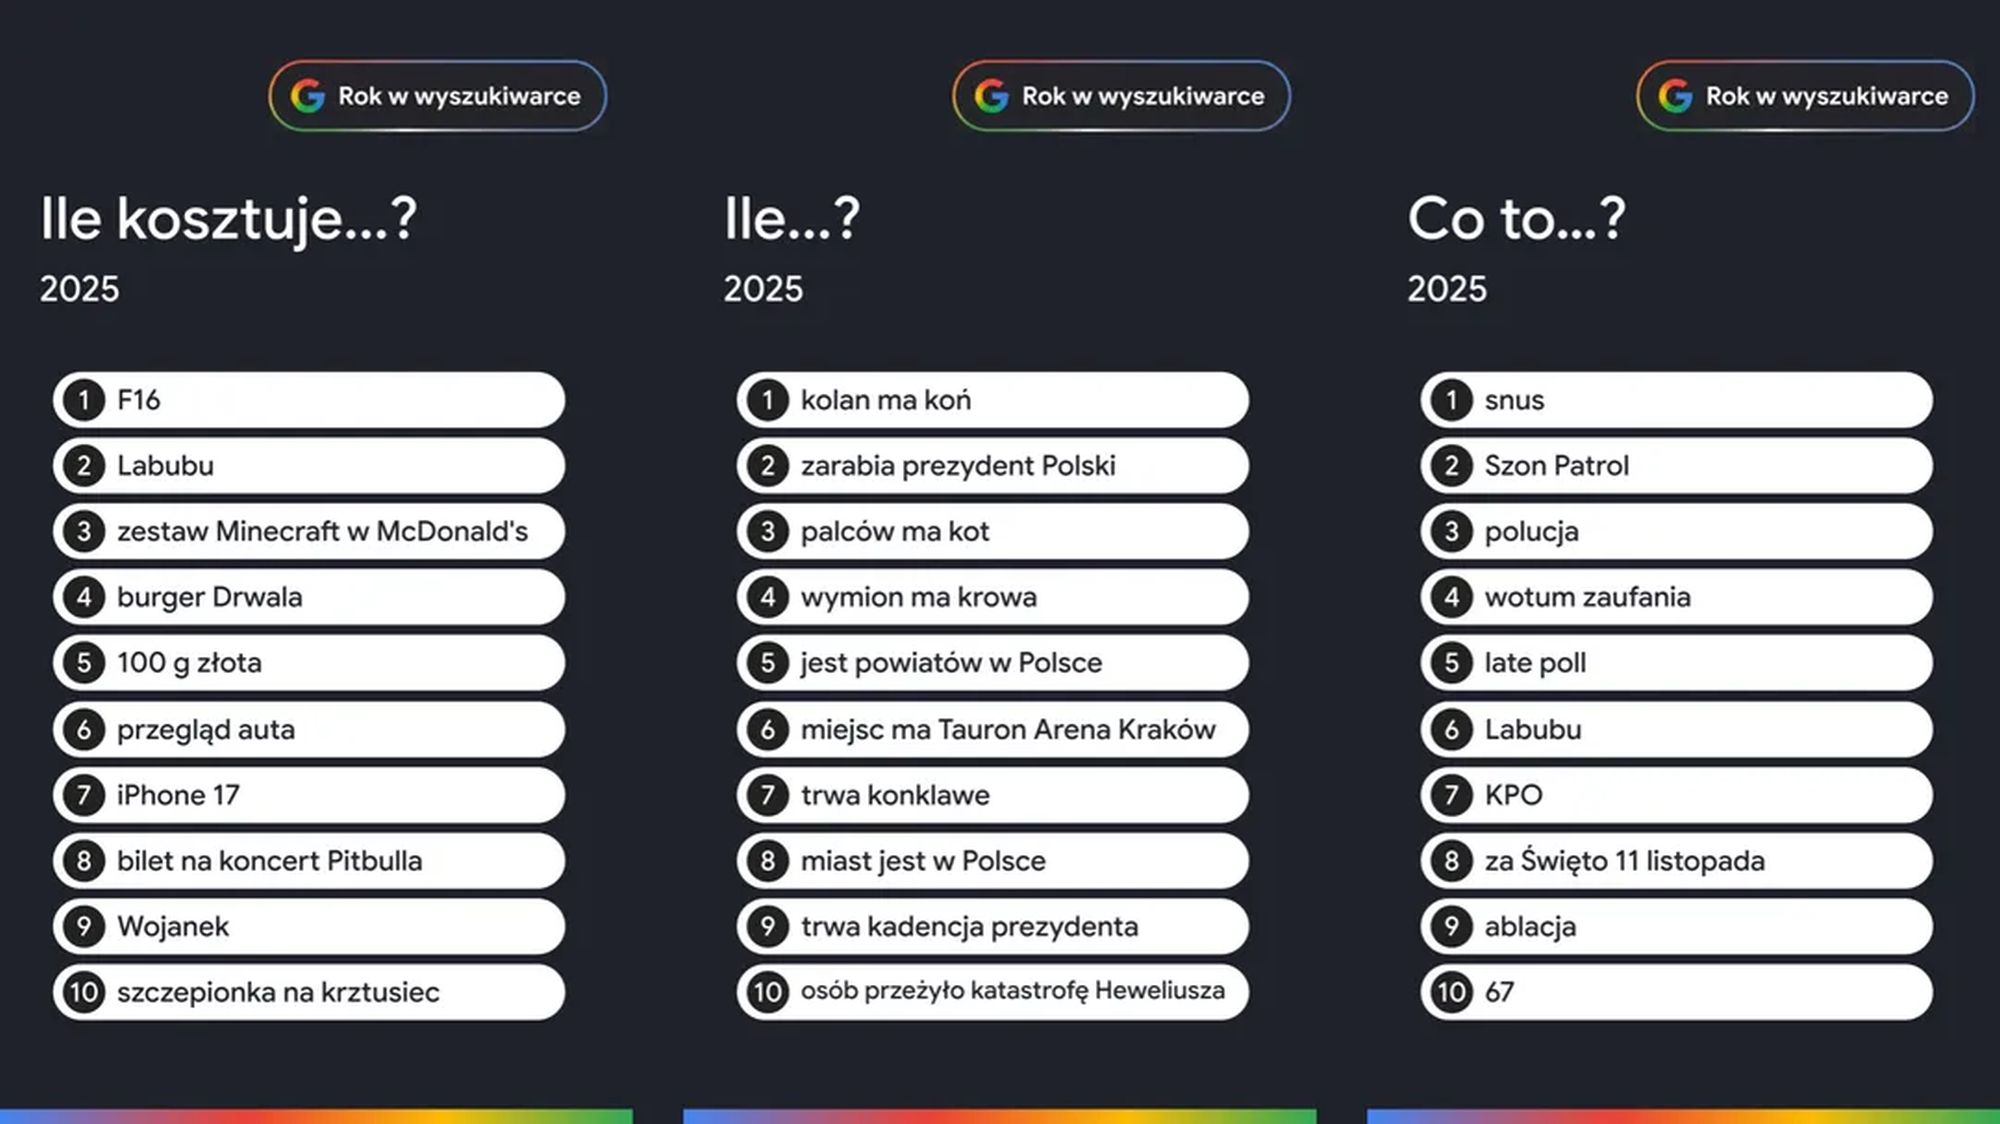The width and height of the screenshot is (2000, 1124).
Task: Click the number 1 circle beside F16
Action: pyautogui.click(x=84, y=400)
